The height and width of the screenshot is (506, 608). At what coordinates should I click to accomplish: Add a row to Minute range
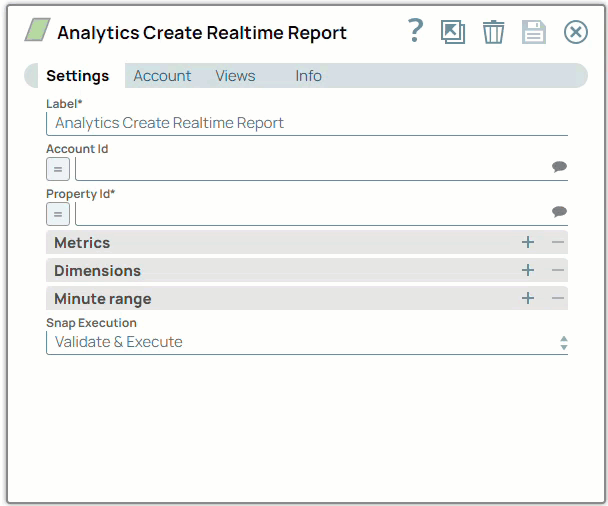click(x=528, y=298)
